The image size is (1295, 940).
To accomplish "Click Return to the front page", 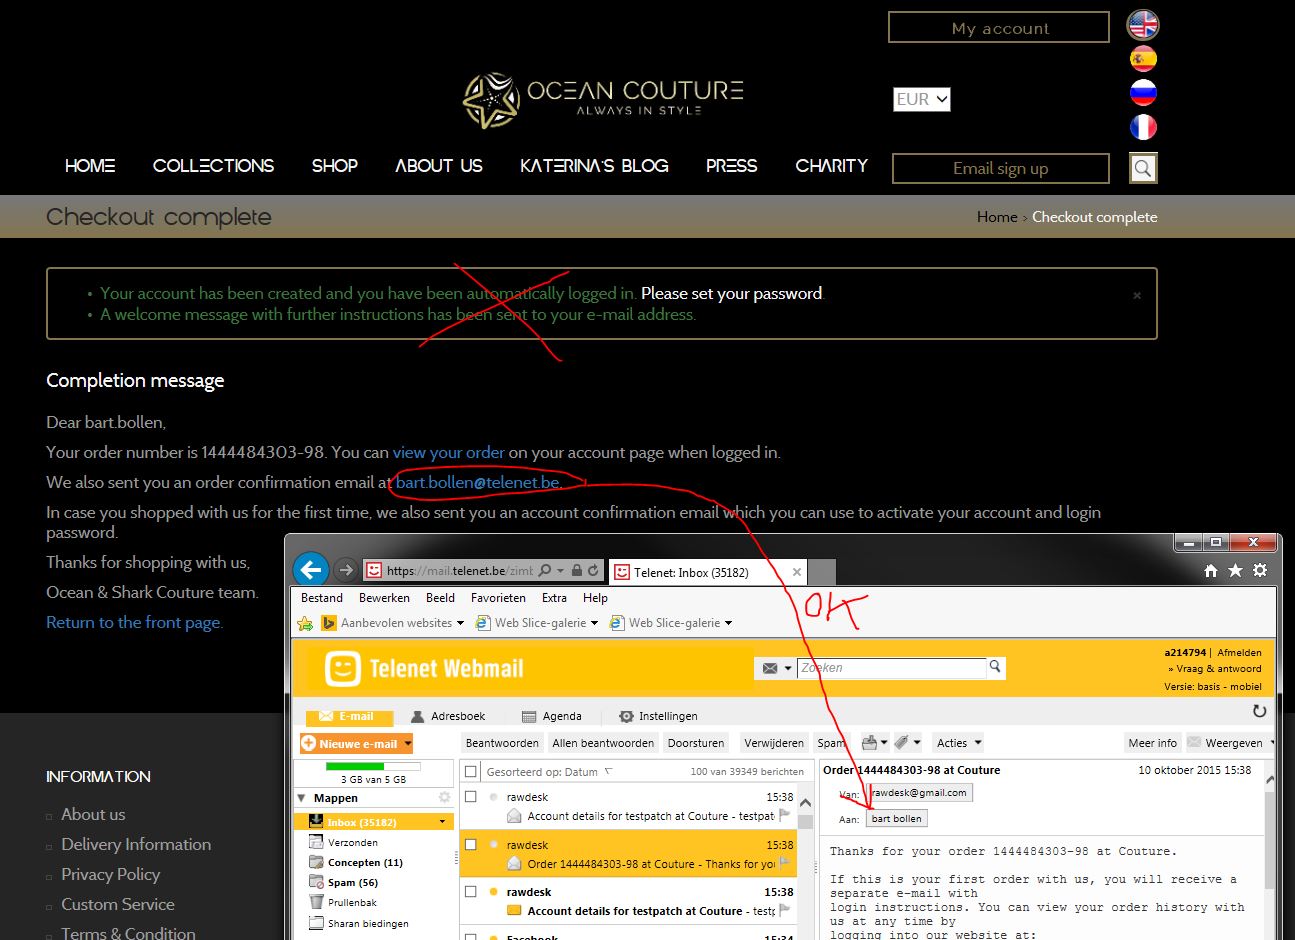I will [133, 622].
